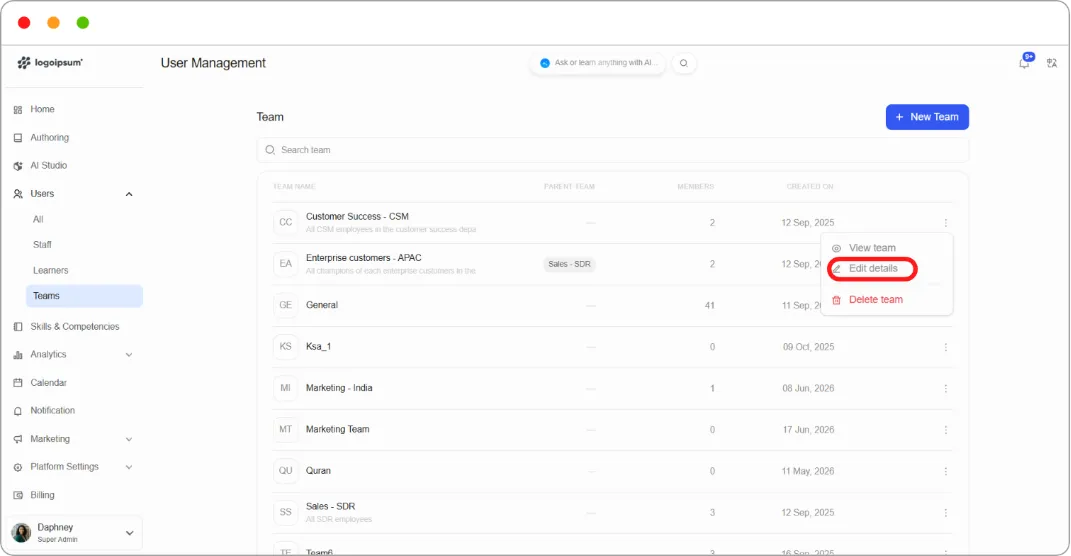The height and width of the screenshot is (556, 1071).
Task: Click the Search team input field
Action: click(x=613, y=150)
